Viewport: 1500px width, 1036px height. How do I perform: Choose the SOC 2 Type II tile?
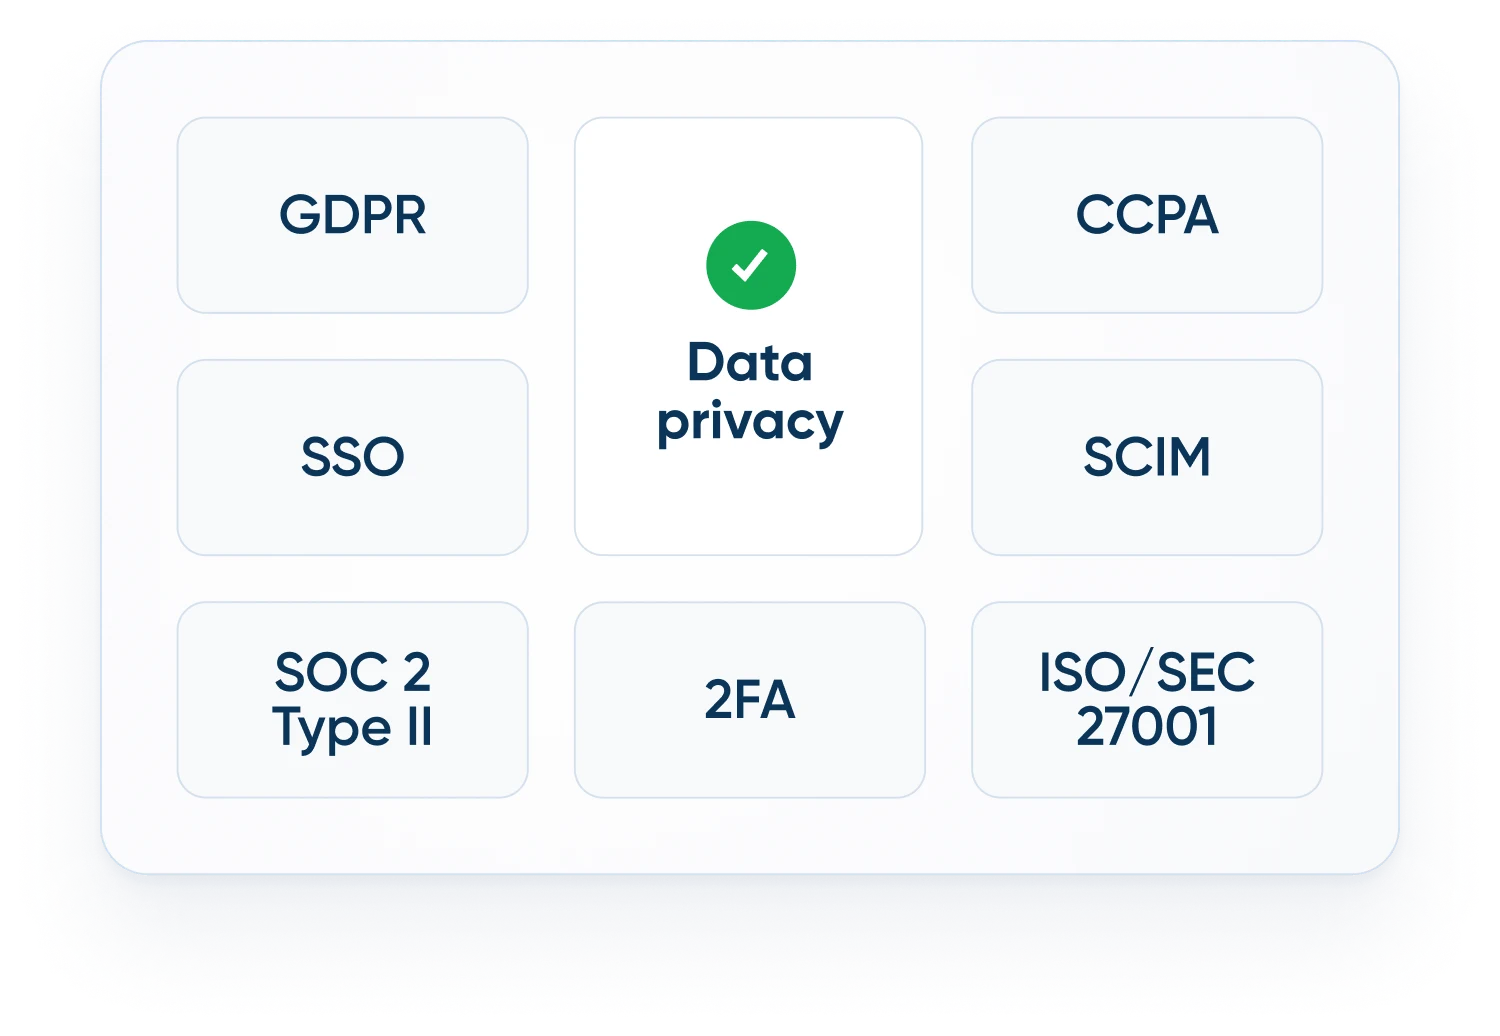point(352,699)
